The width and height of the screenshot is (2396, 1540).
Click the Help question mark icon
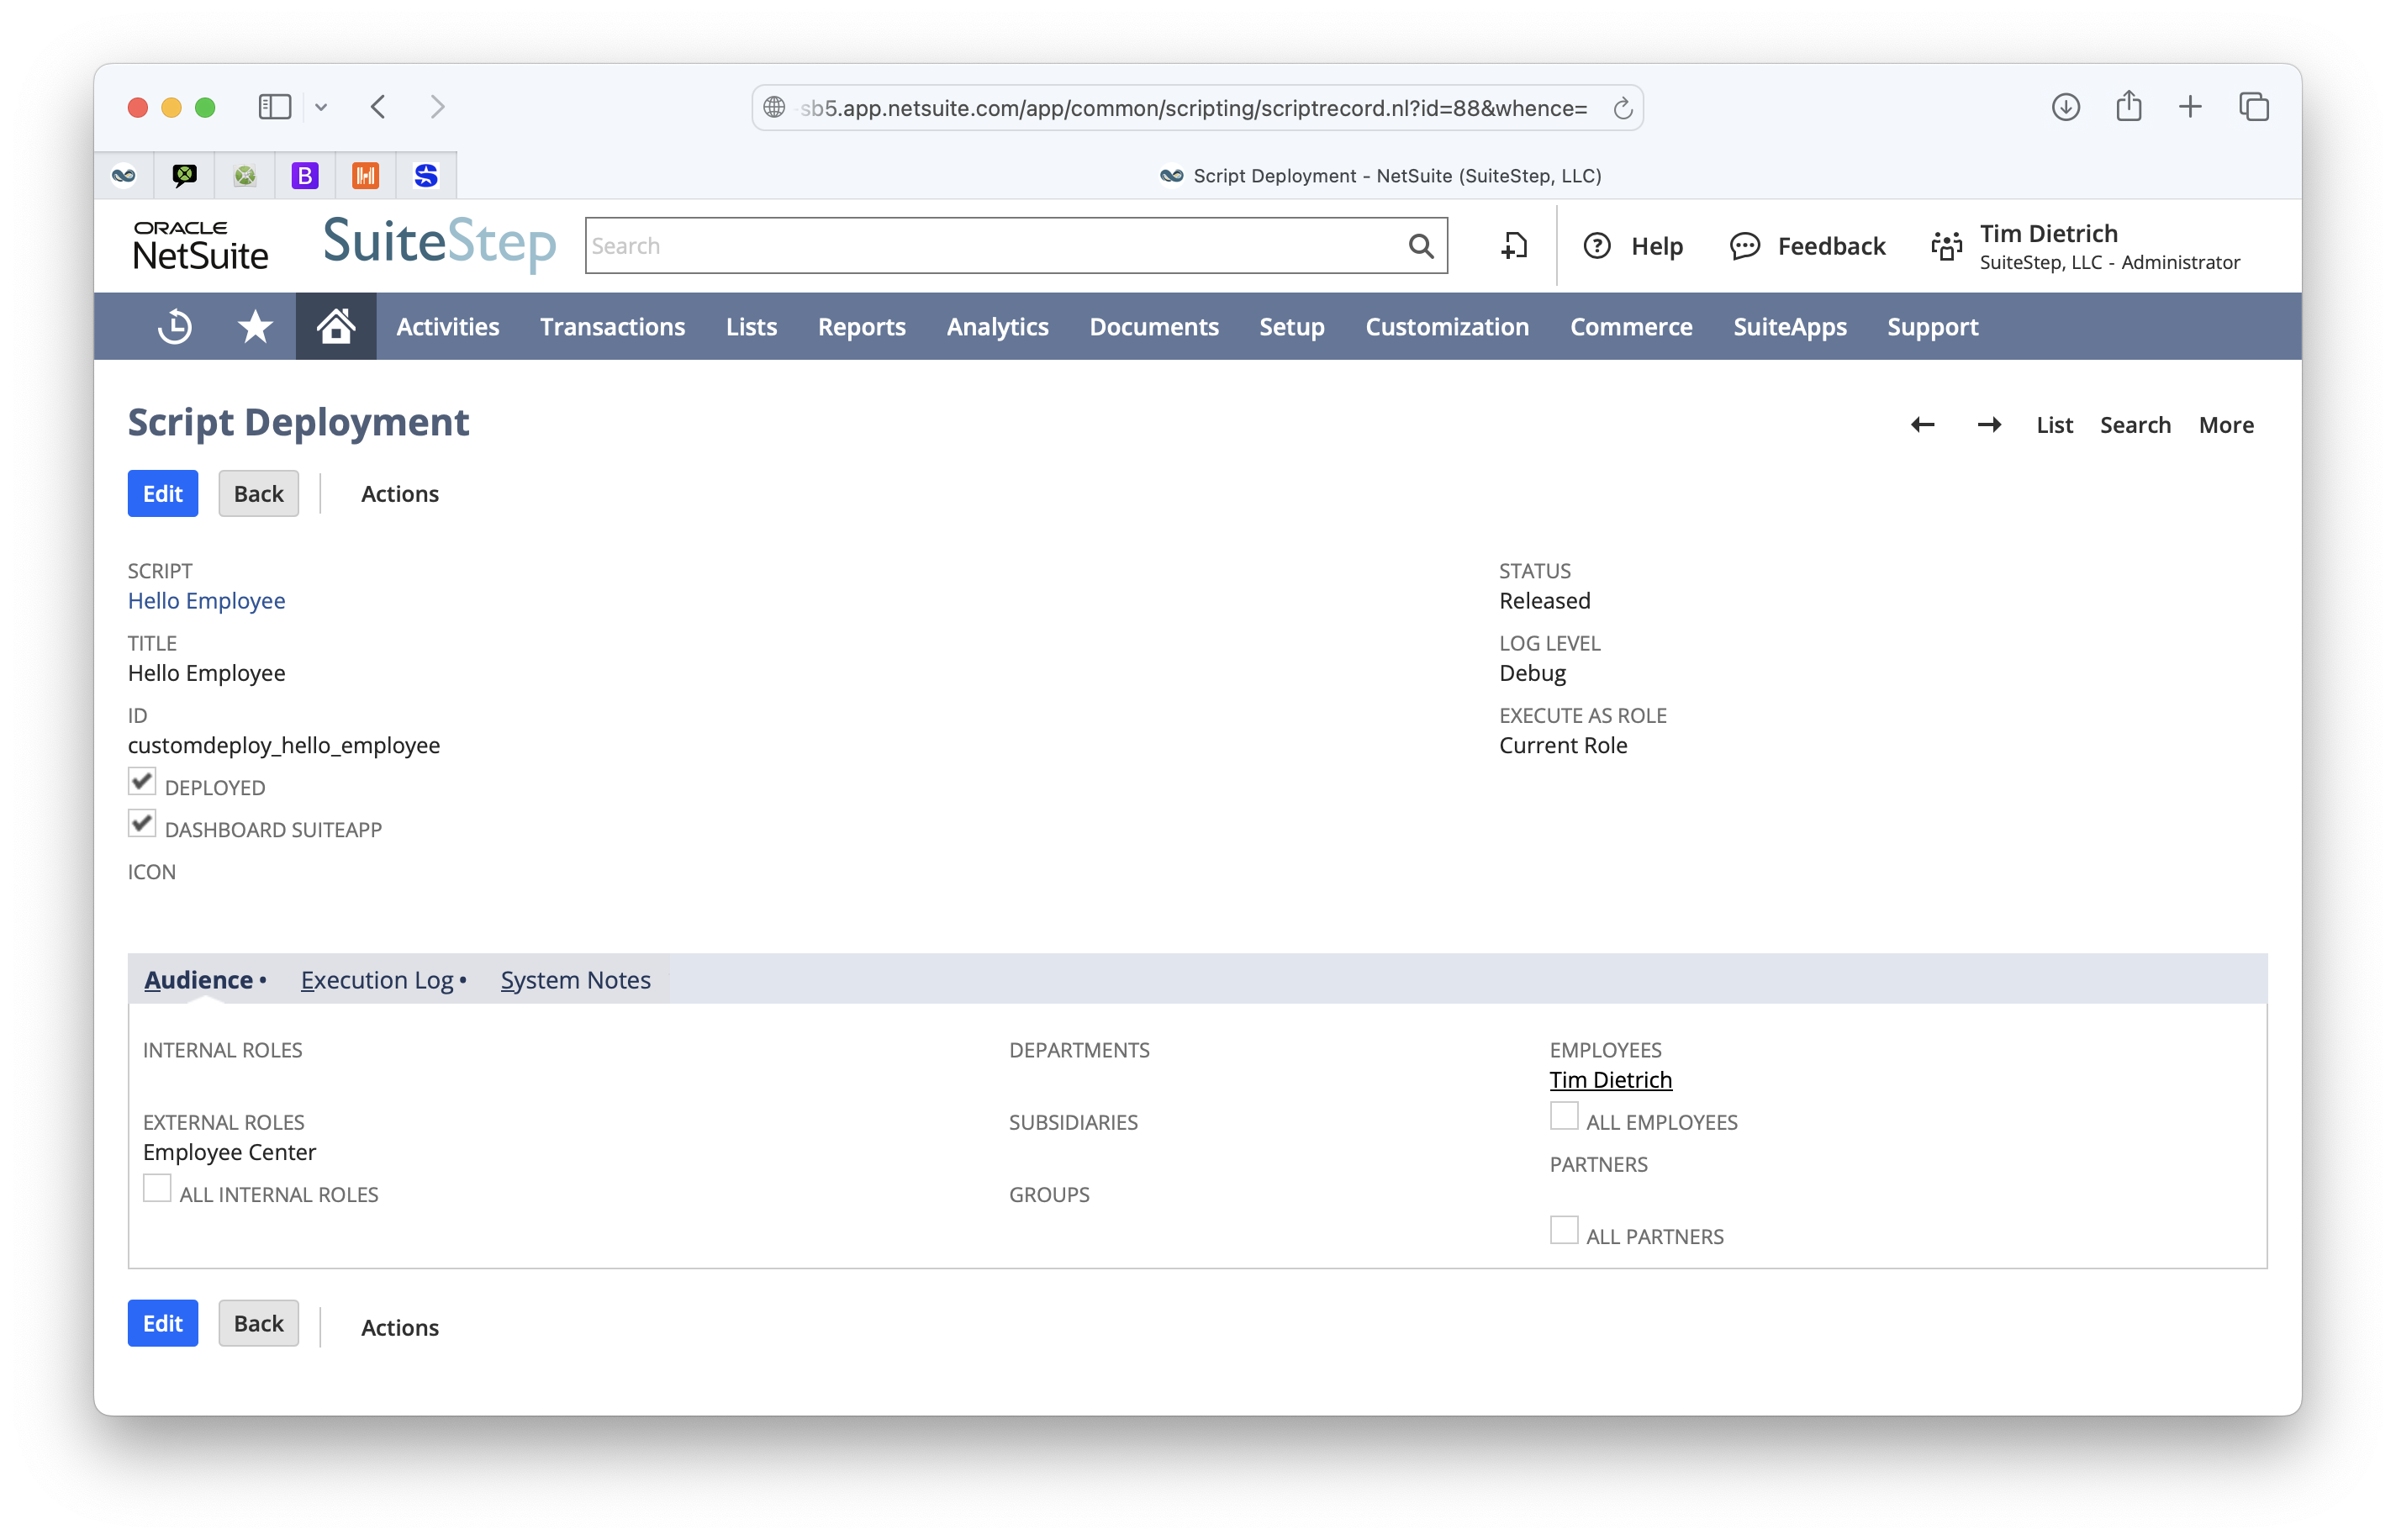(x=1597, y=246)
